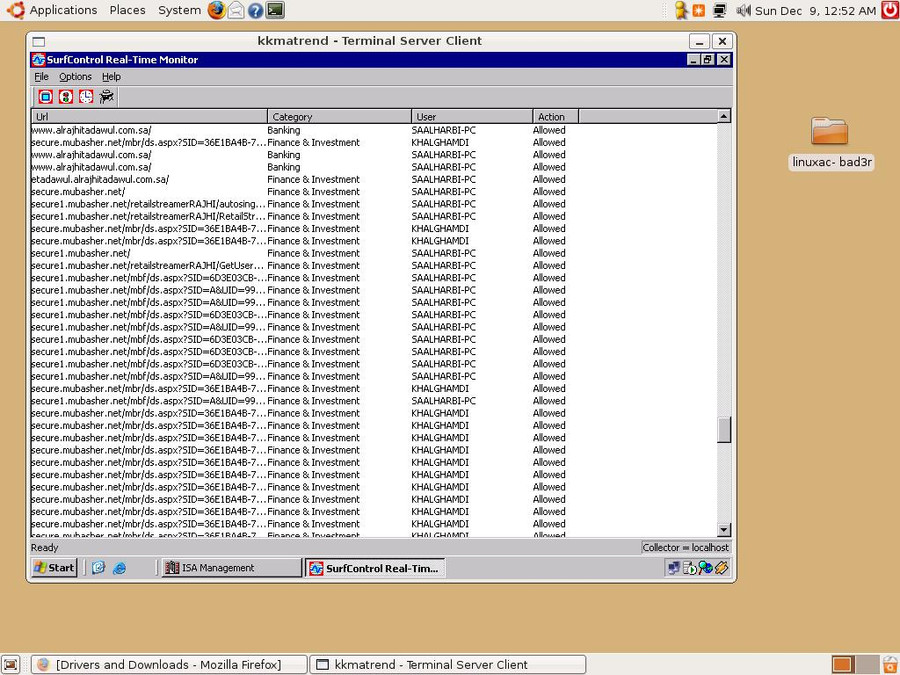Click the orange pencil Windows tray icon
The image size is (900, 675).
pyautogui.click(x=721, y=568)
